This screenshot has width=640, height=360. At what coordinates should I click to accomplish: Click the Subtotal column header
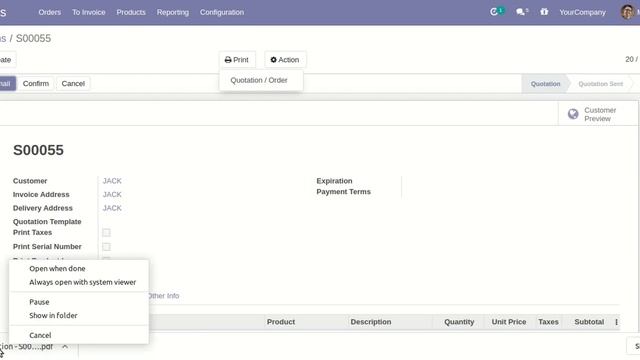589,322
